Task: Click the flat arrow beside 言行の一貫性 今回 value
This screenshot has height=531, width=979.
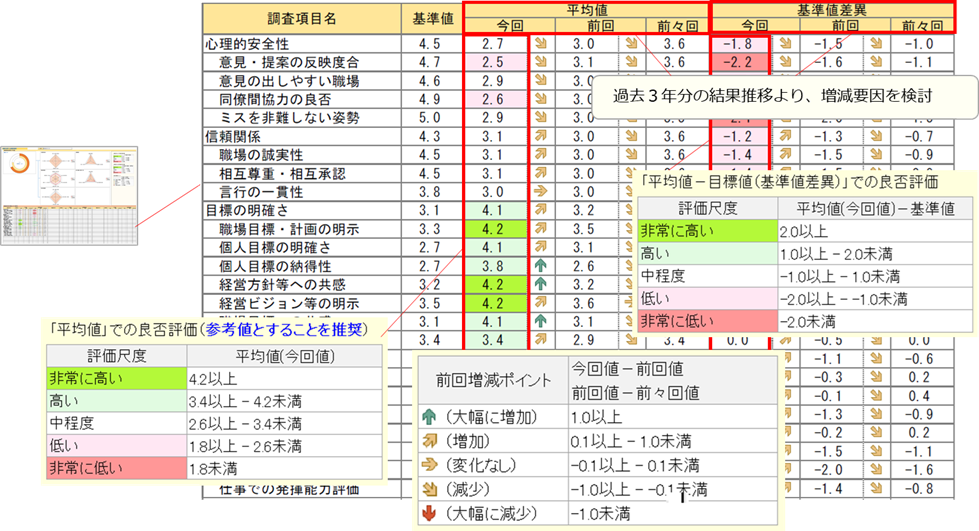Action: pyautogui.click(x=540, y=191)
